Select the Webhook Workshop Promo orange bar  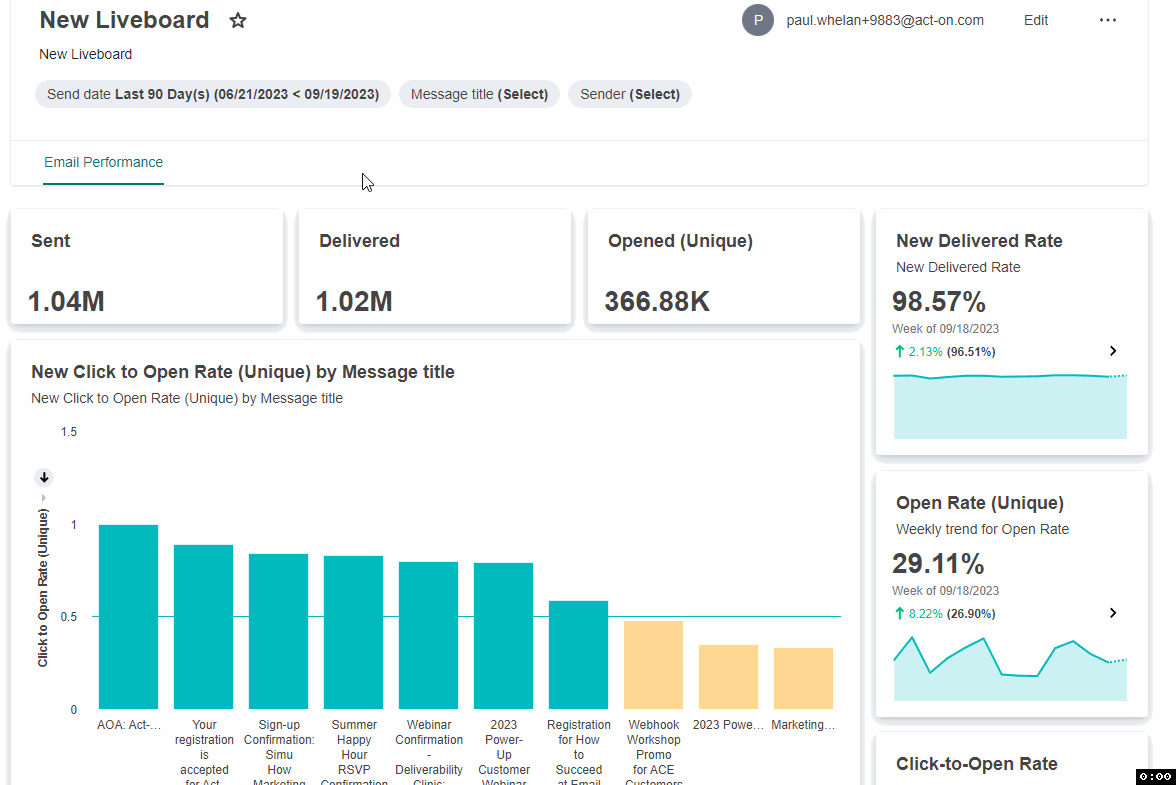[653, 665]
